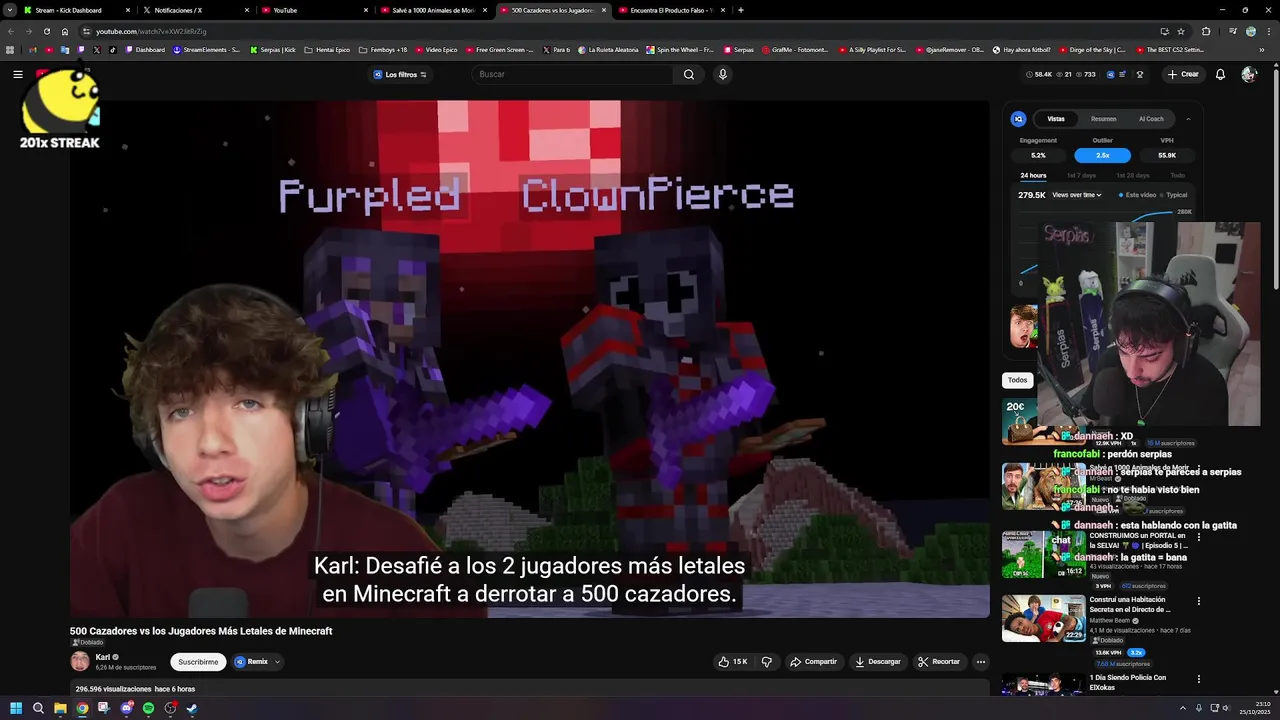Open the account avatar menu
Screen dimensions: 1280x720
point(1248,74)
